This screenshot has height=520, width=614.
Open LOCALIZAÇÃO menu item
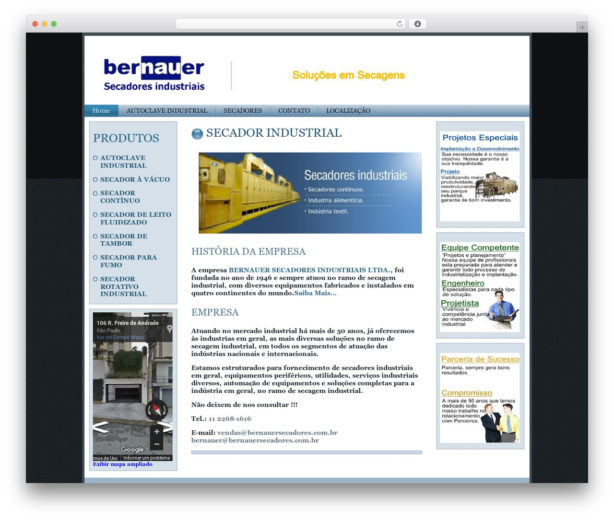tap(348, 111)
